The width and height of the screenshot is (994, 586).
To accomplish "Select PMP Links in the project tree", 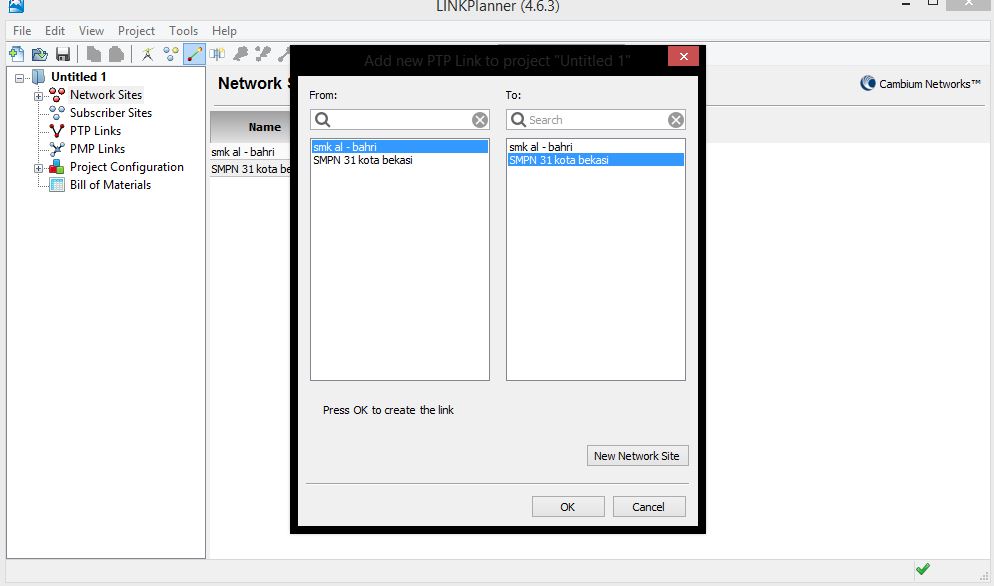I will coord(97,149).
